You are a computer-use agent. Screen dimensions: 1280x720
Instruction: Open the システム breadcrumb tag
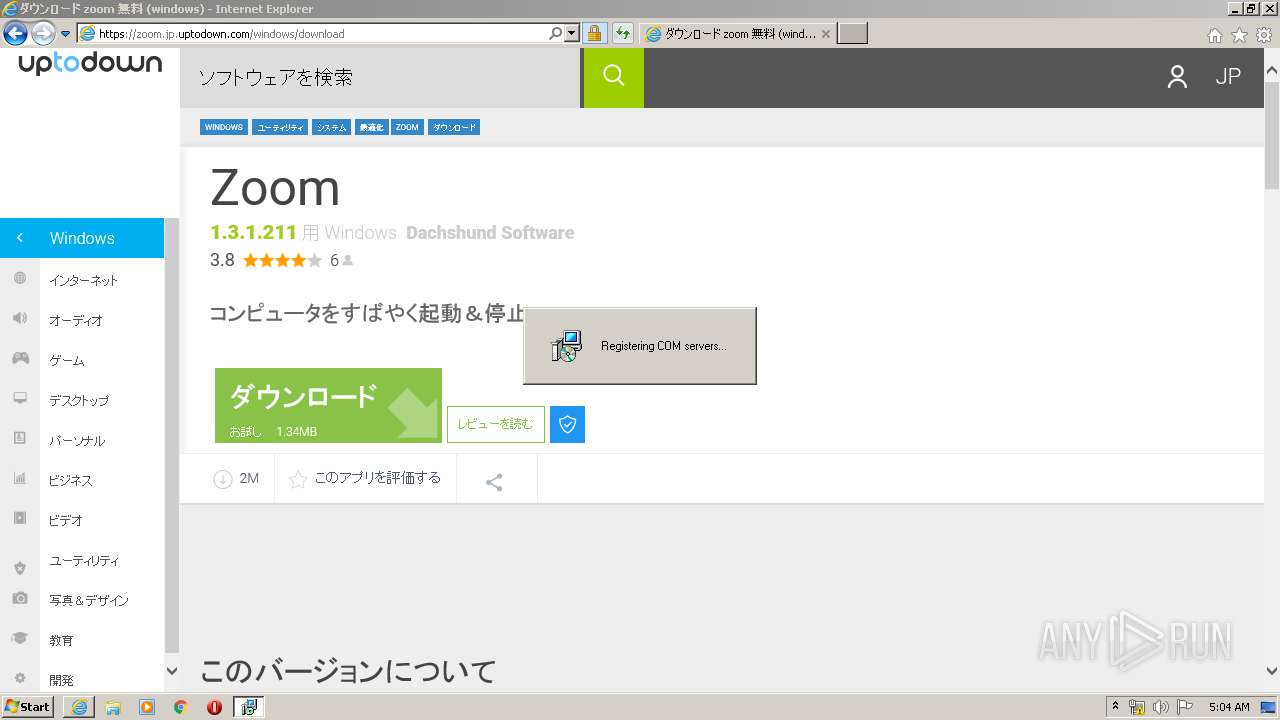(331, 127)
